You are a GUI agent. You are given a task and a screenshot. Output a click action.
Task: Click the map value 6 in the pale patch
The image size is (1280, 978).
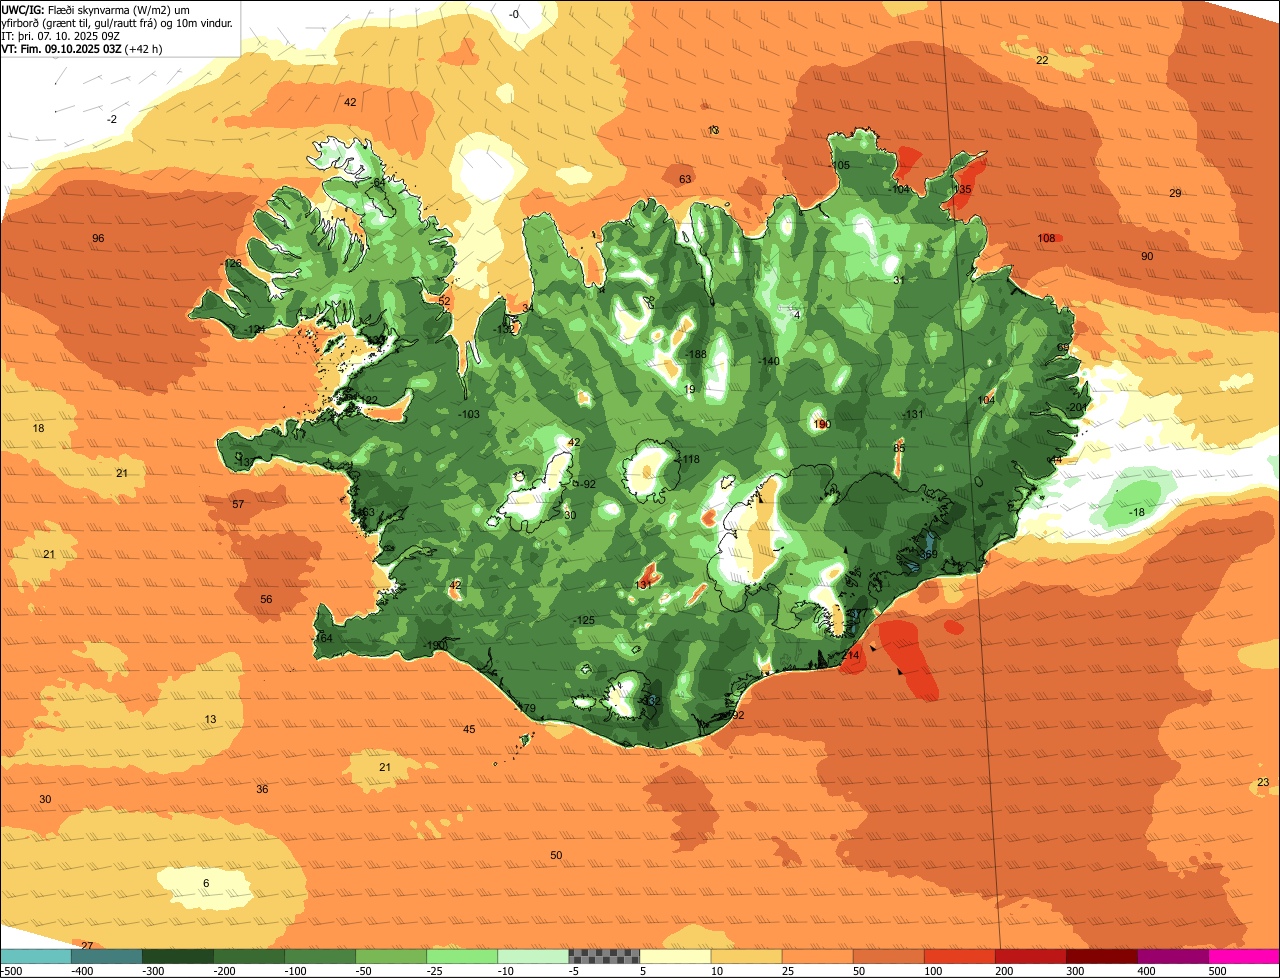click(206, 883)
